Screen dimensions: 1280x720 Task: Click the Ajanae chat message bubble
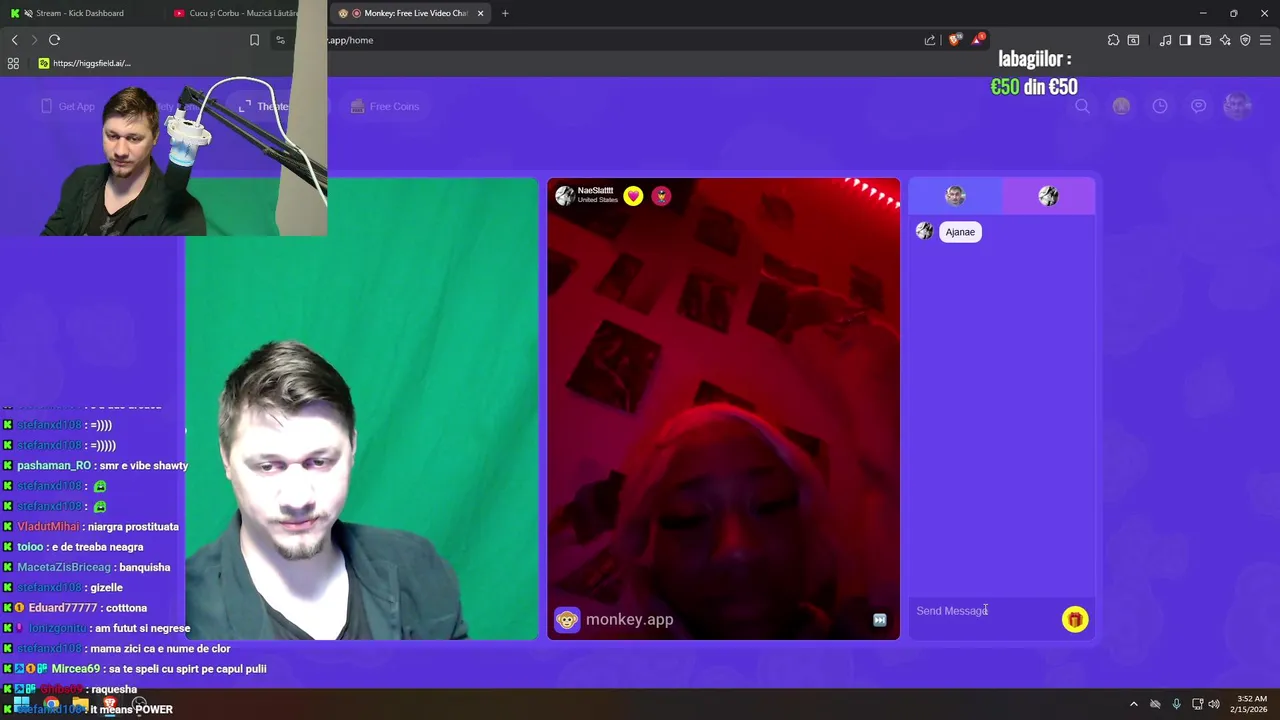(960, 232)
